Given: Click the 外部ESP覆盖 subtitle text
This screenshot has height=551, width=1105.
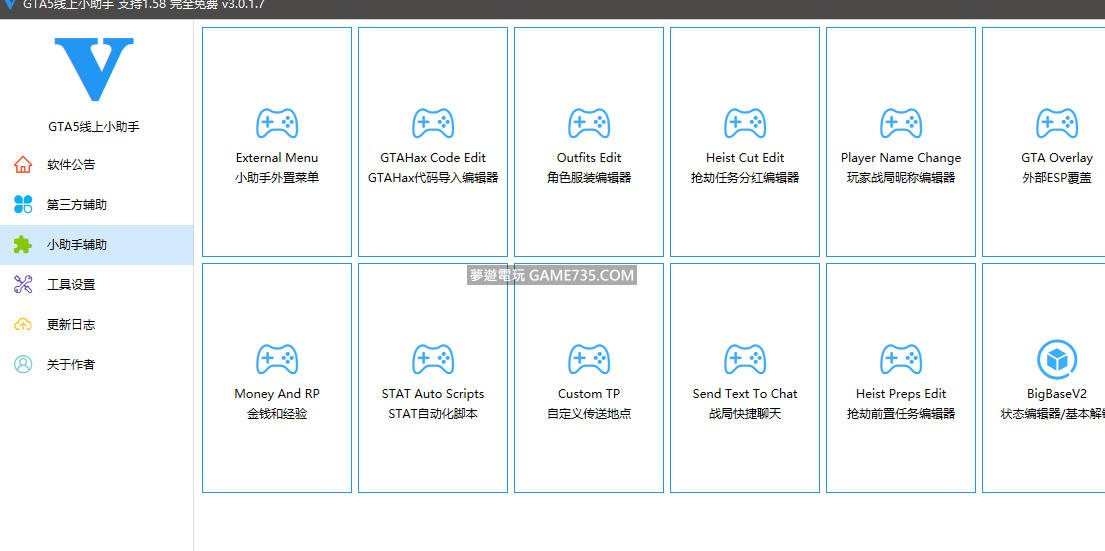Looking at the screenshot, I should coord(1056,178).
